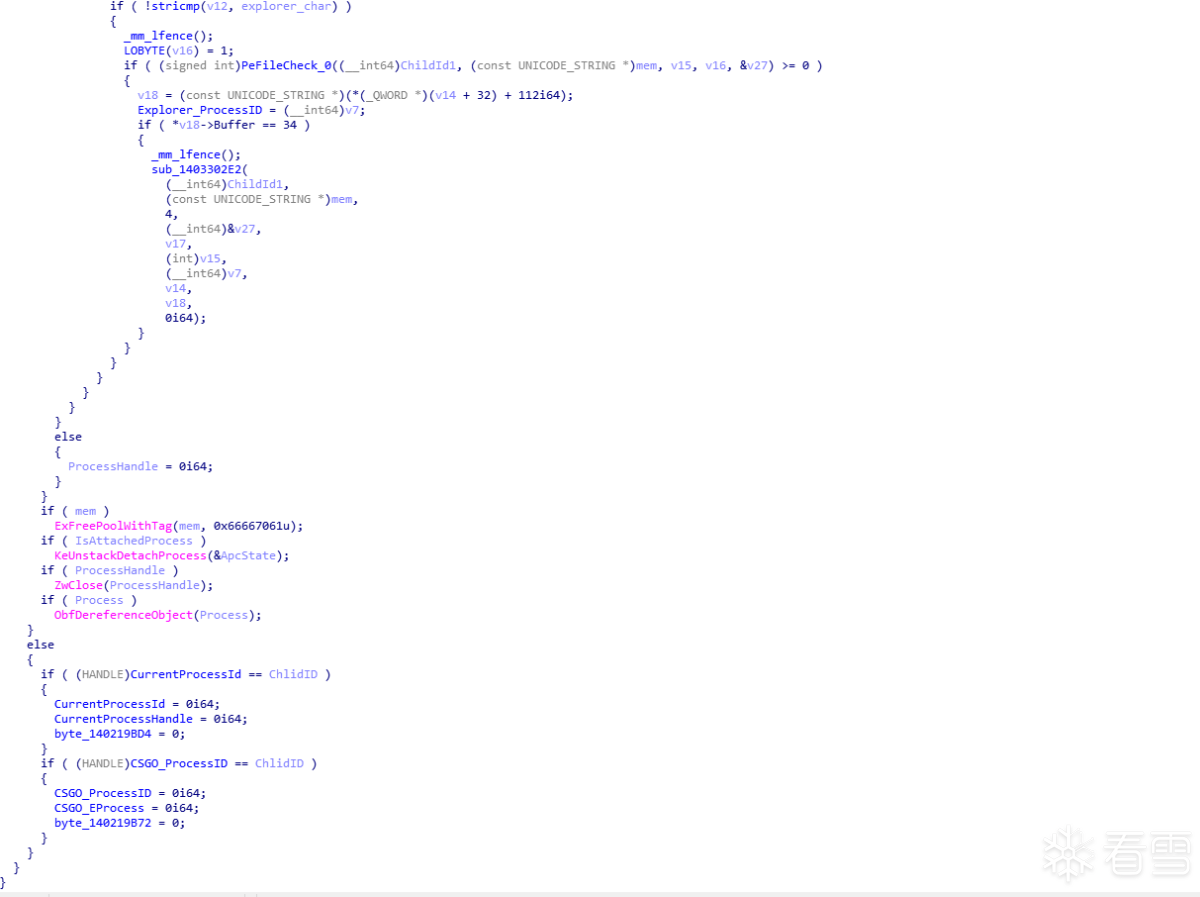Screen dimensions: 1200x897
Task: Select the ProcessHandle = 0i64 assignment
Action: [141, 466]
